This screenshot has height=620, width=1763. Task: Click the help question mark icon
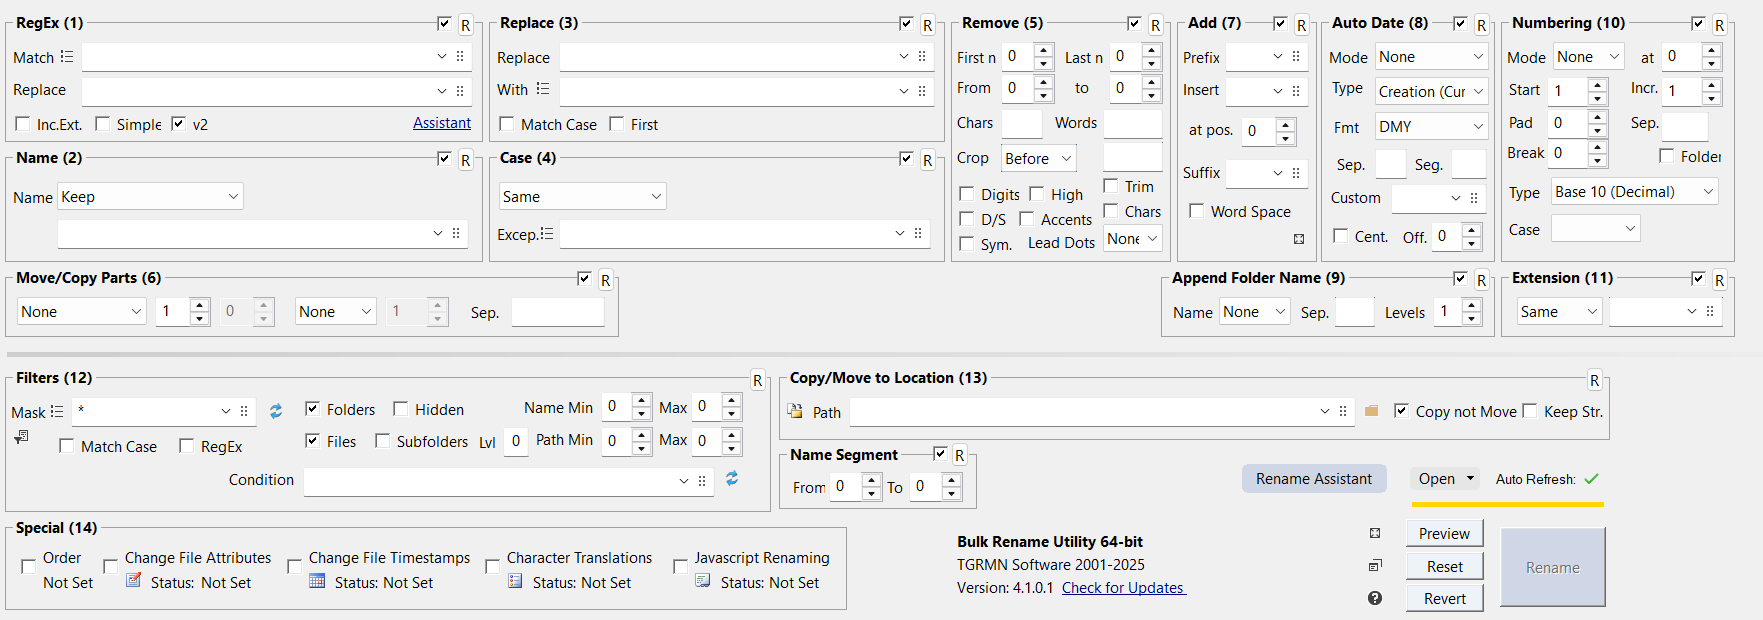[1375, 598]
